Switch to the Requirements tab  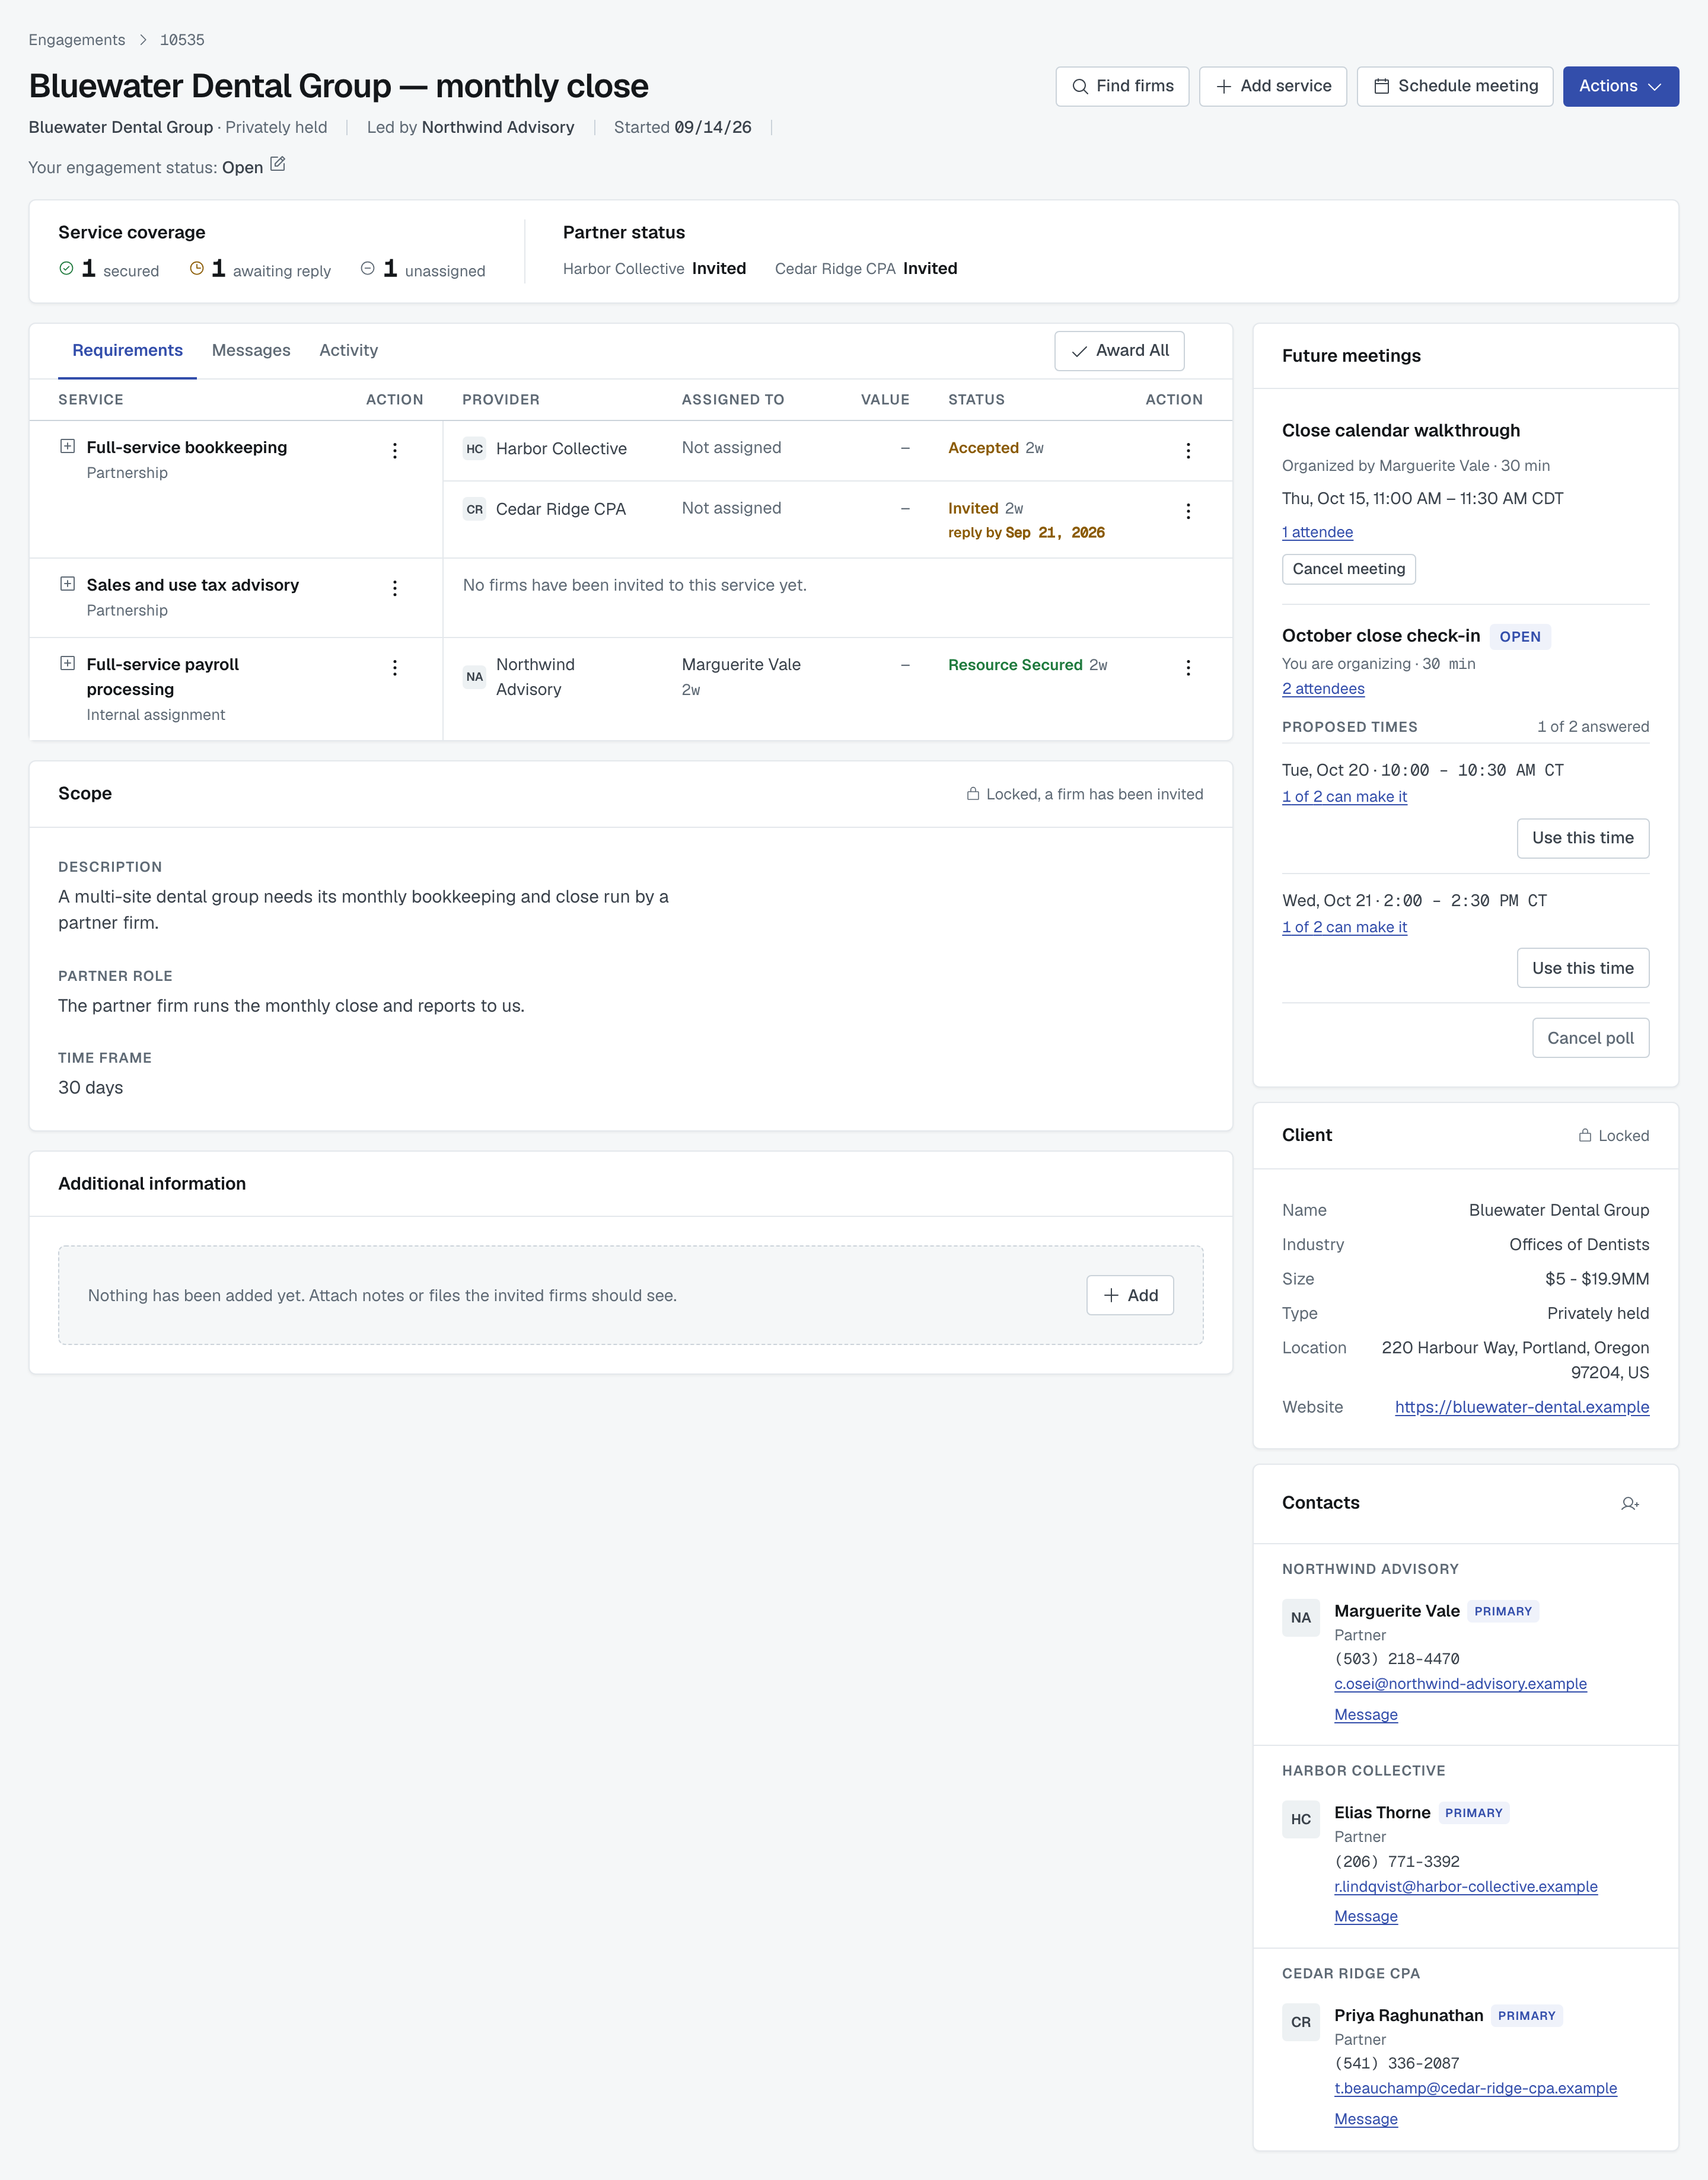(127, 351)
